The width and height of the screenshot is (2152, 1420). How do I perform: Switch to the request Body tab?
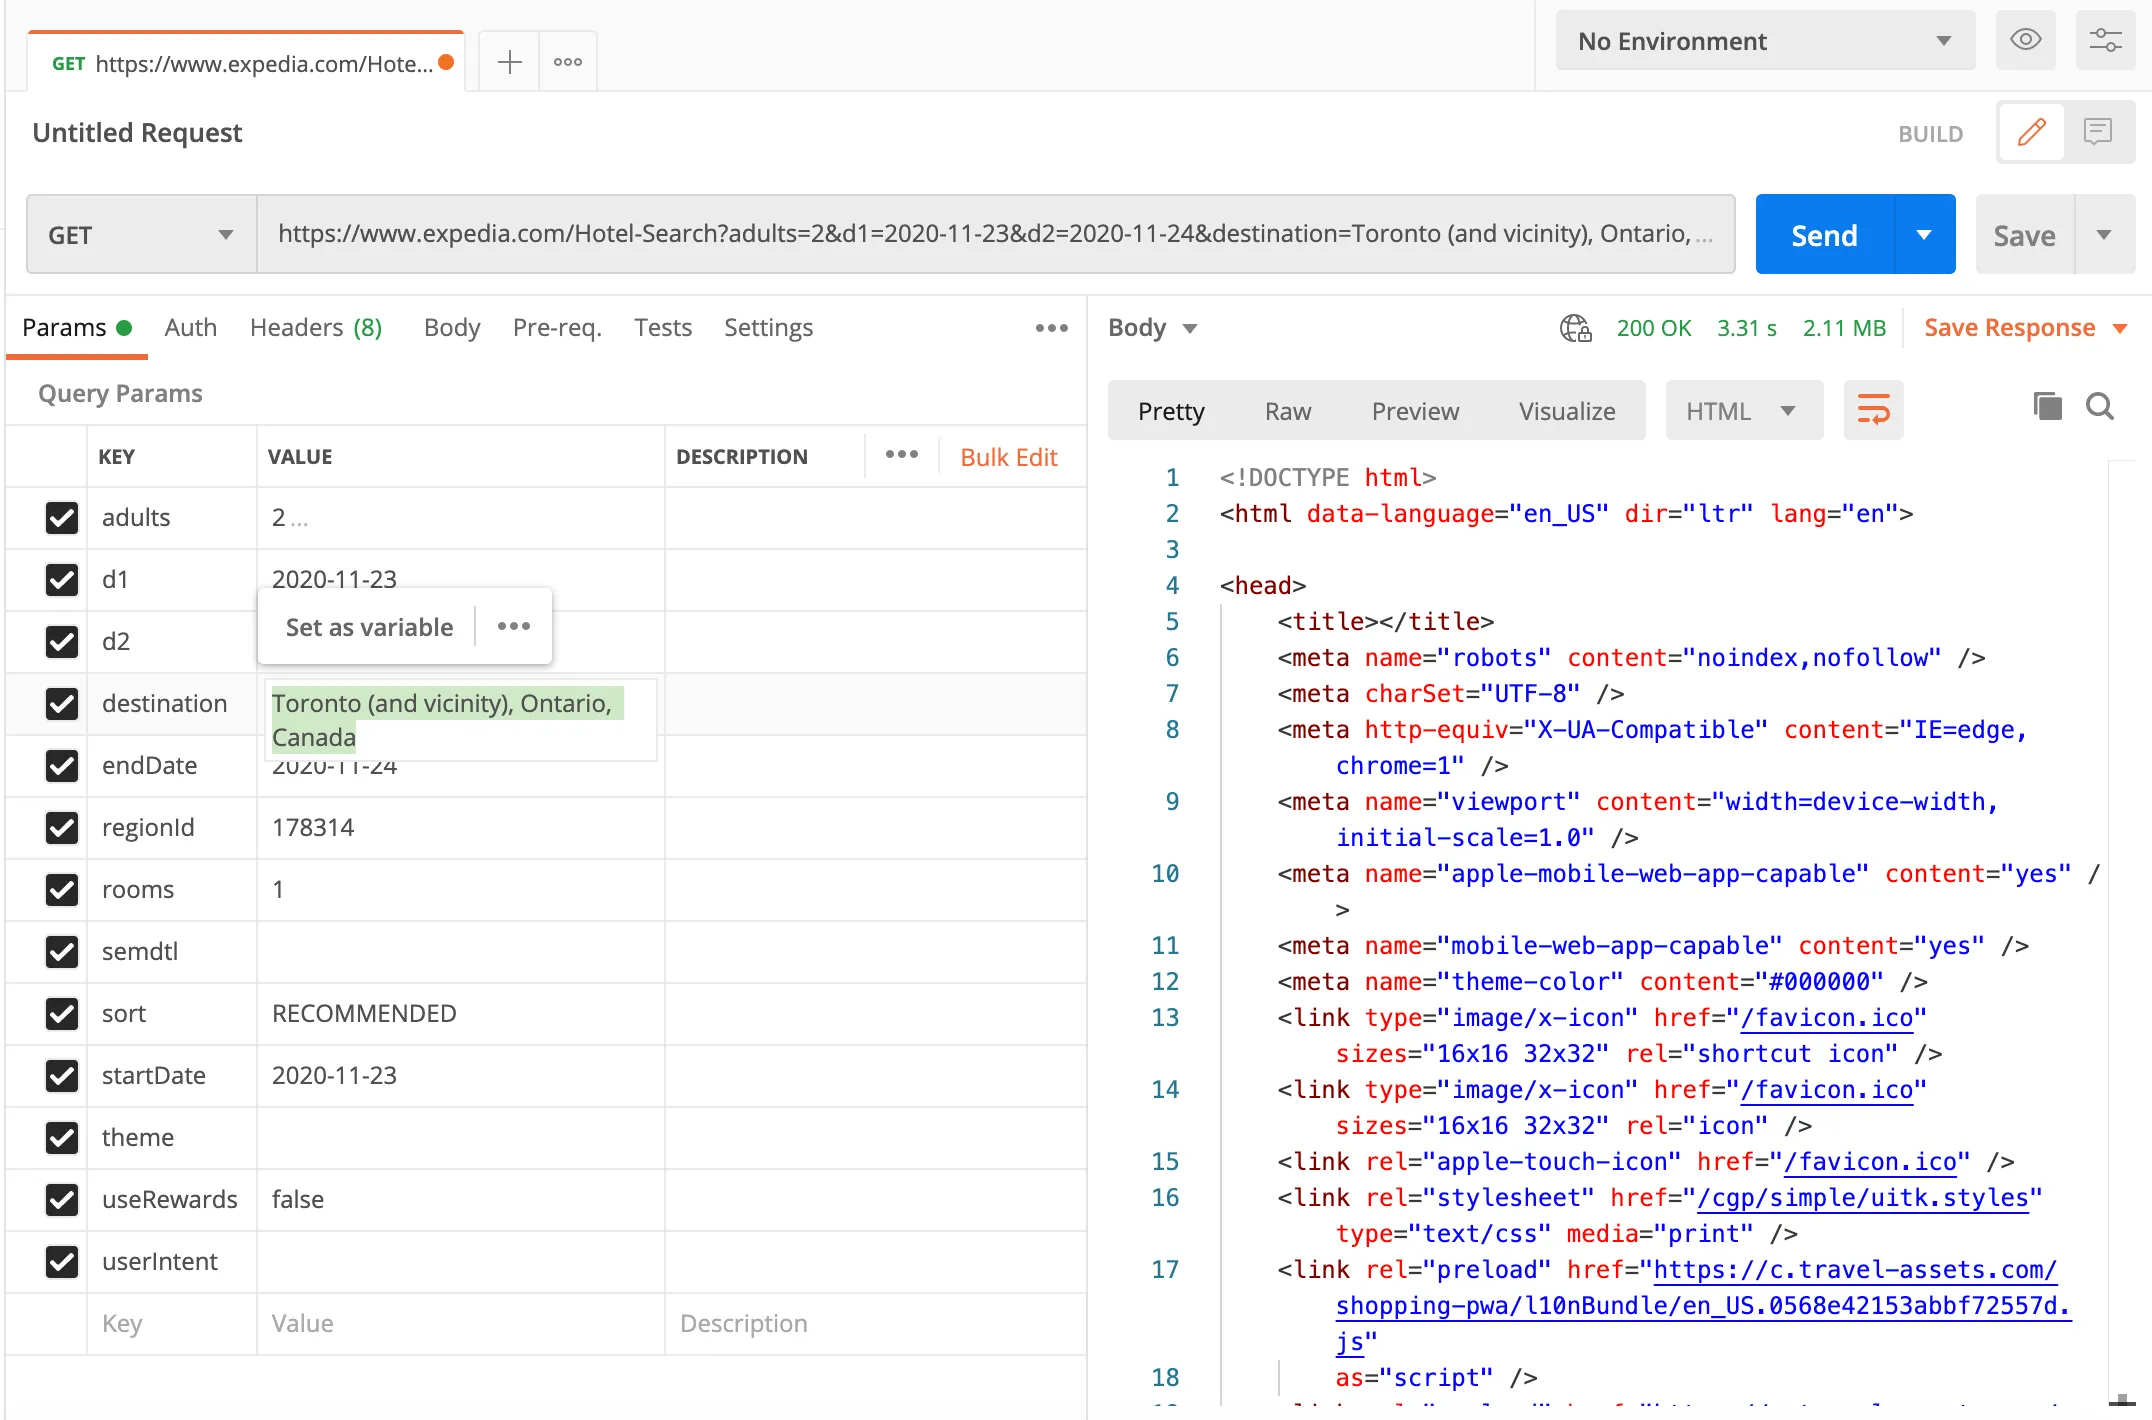452,328
